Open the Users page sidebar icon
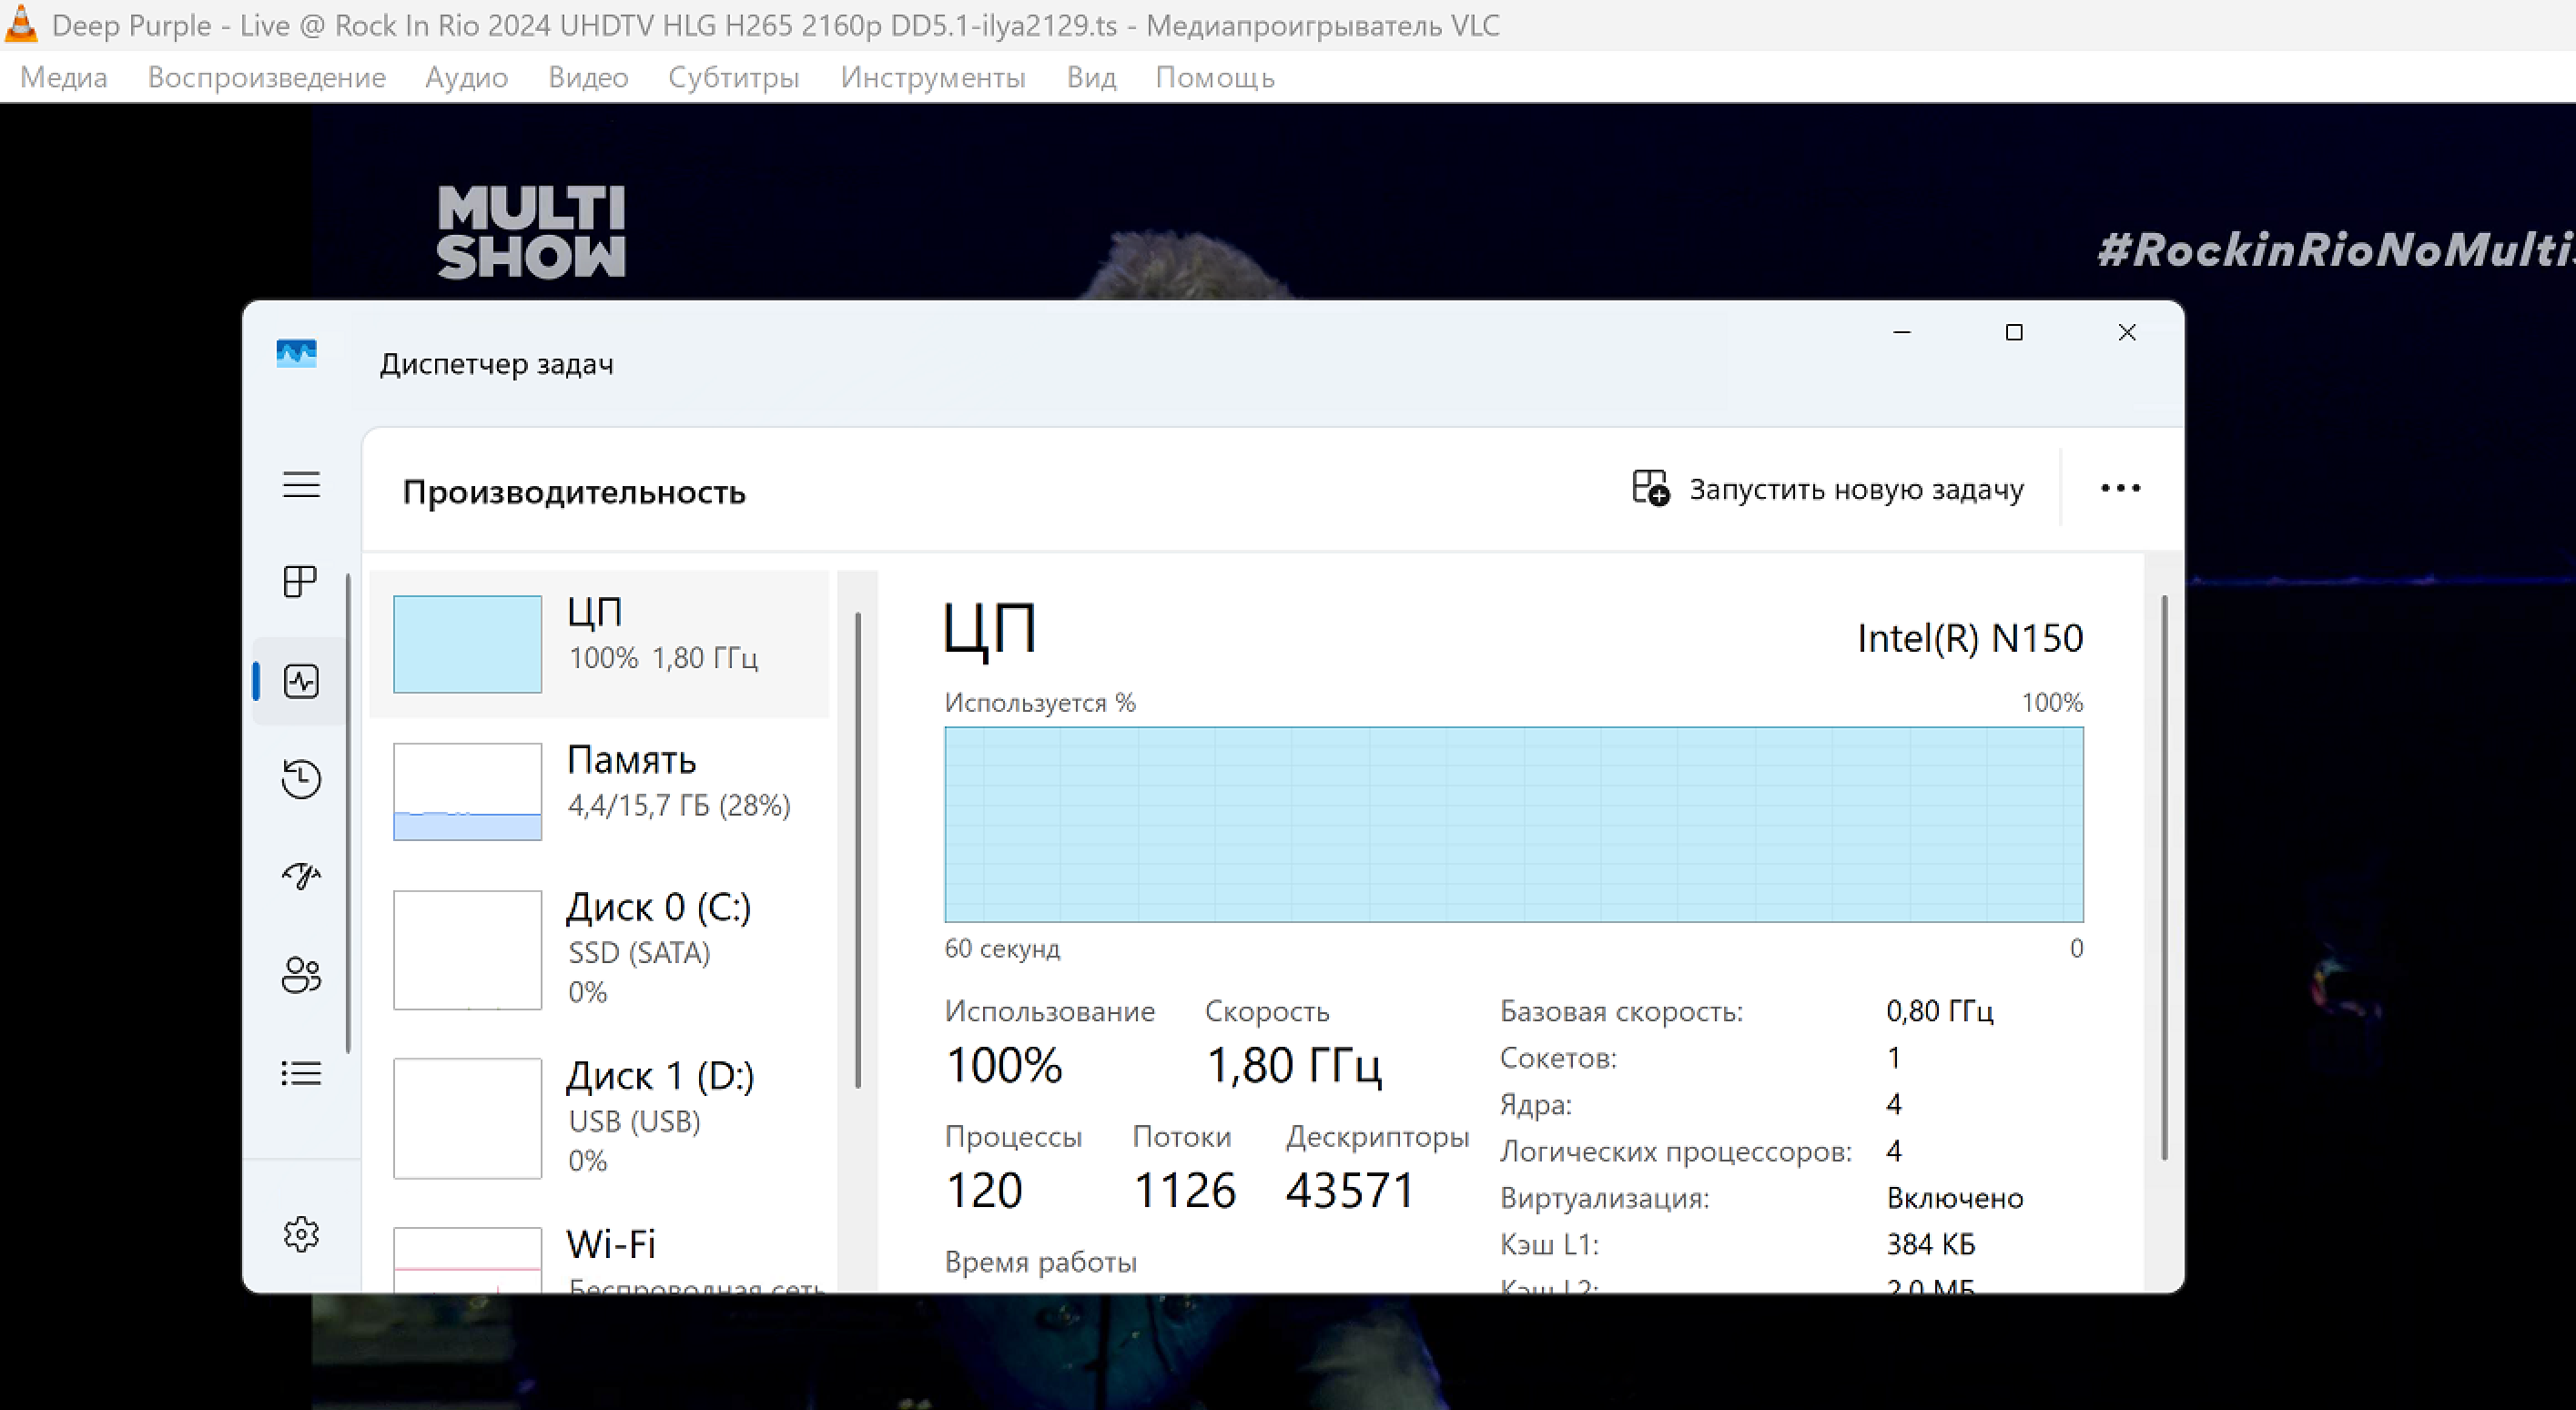Image resolution: width=2576 pixels, height=1410 pixels. 300,975
